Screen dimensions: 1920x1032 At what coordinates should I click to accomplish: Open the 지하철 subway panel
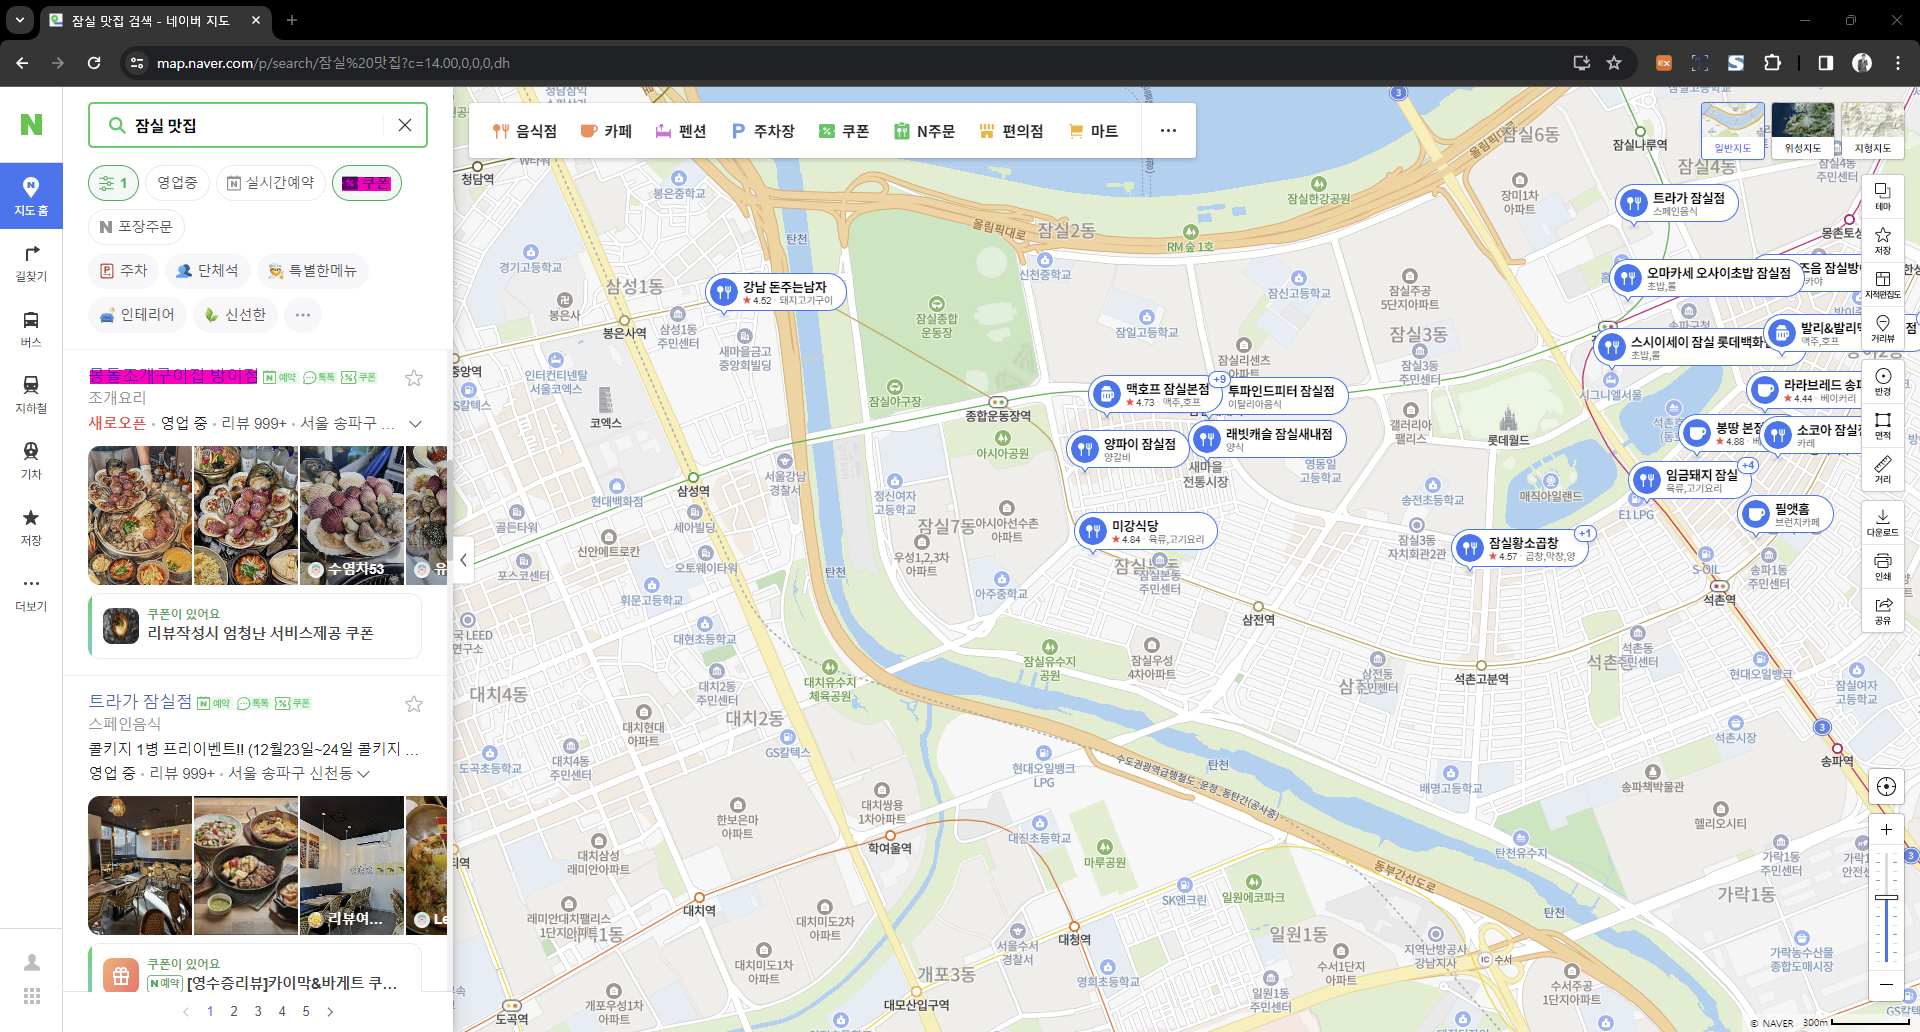tap(31, 395)
